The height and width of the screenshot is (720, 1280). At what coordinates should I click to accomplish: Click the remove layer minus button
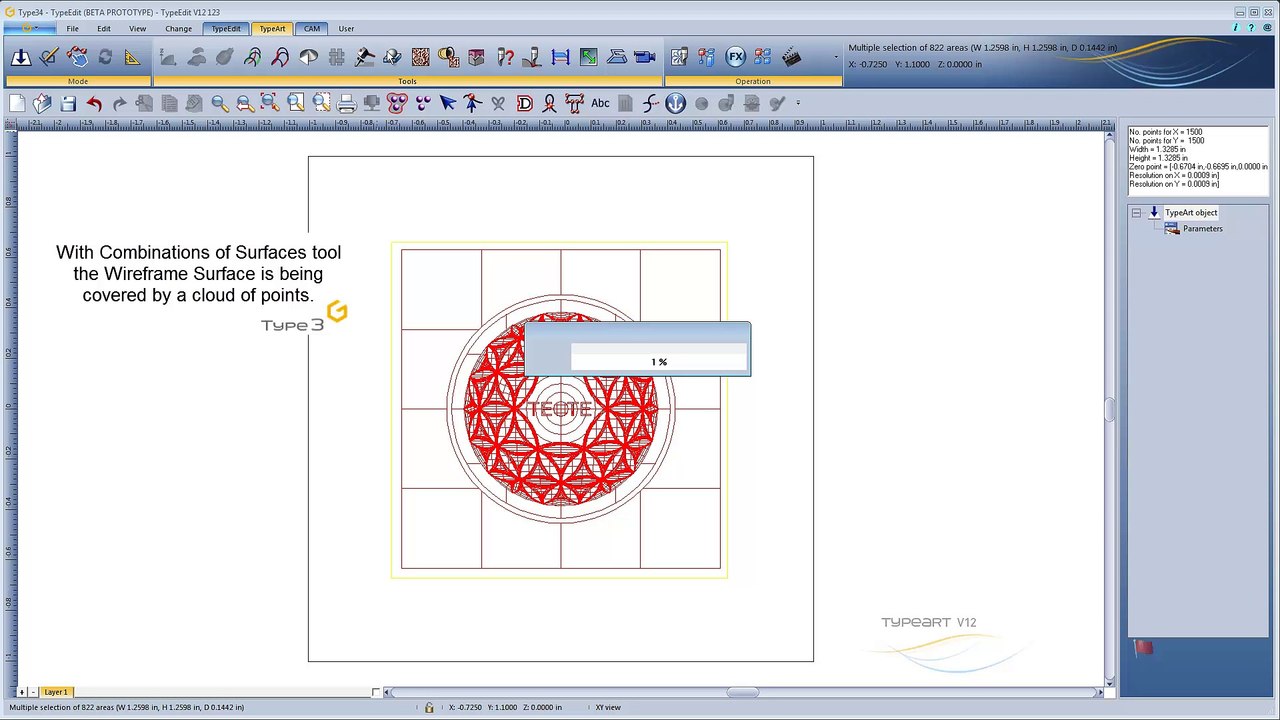pyautogui.click(x=33, y=692)
